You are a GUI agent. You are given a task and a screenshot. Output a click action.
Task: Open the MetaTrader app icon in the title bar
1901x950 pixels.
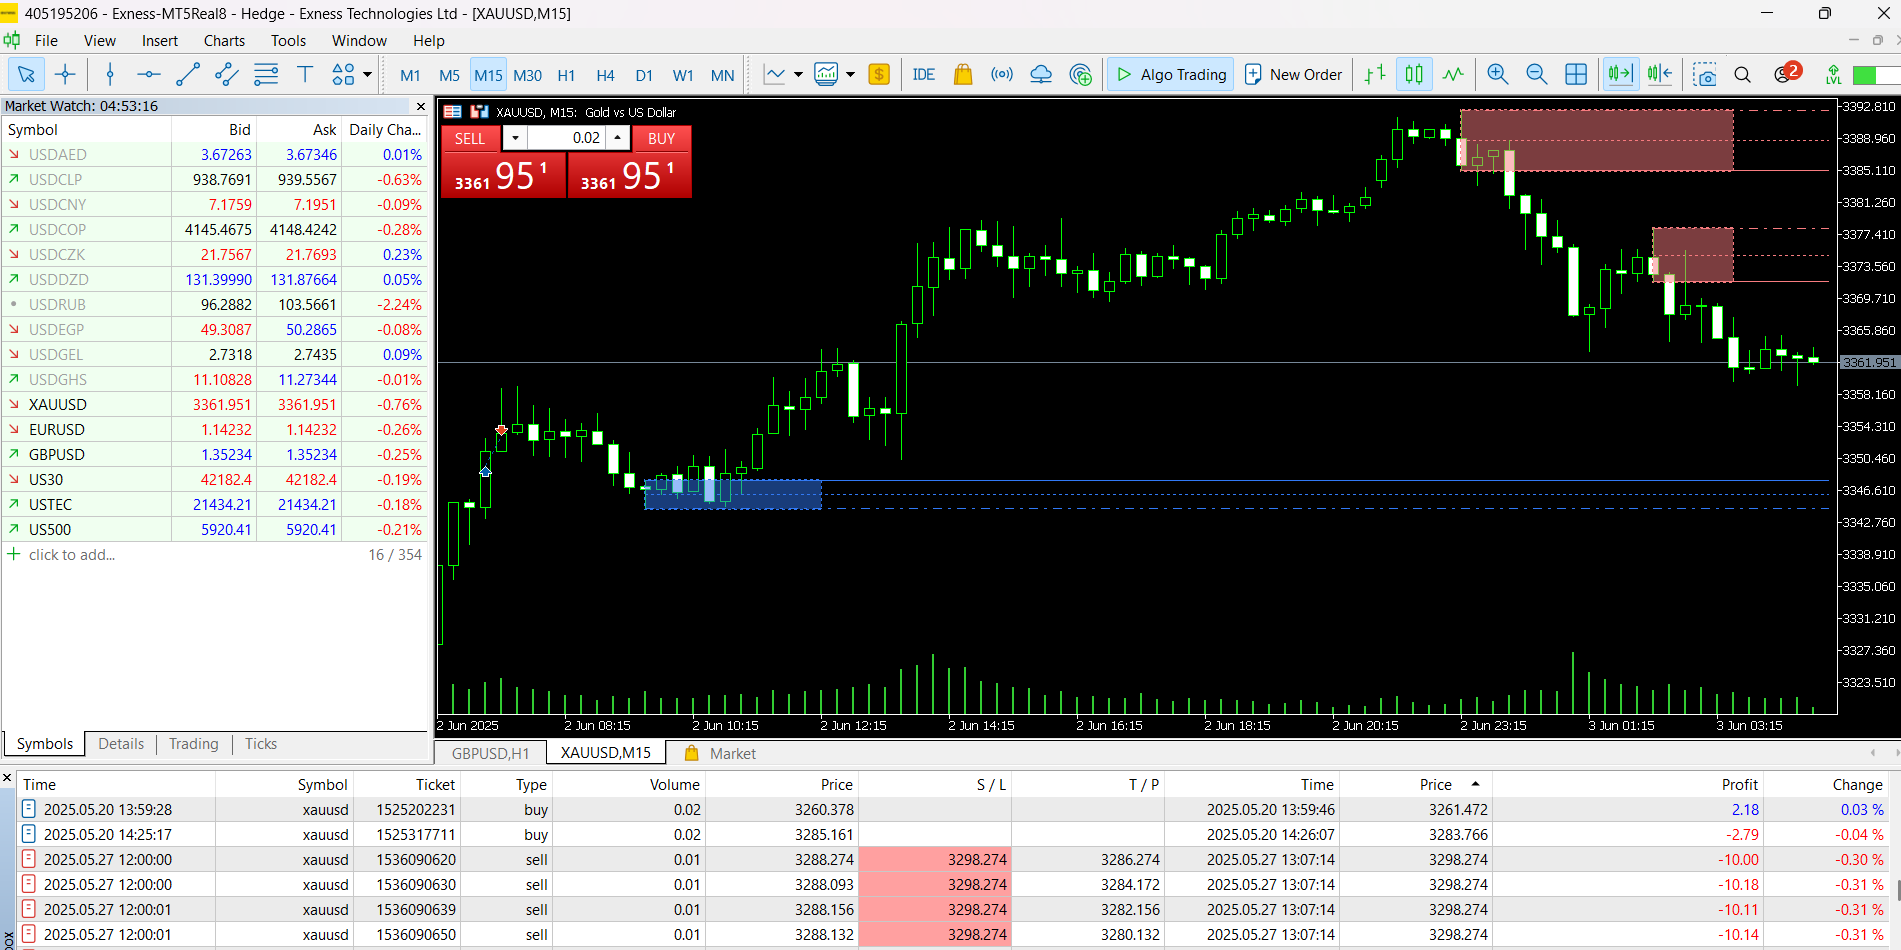pyautogui.click(x=9, y=13)
